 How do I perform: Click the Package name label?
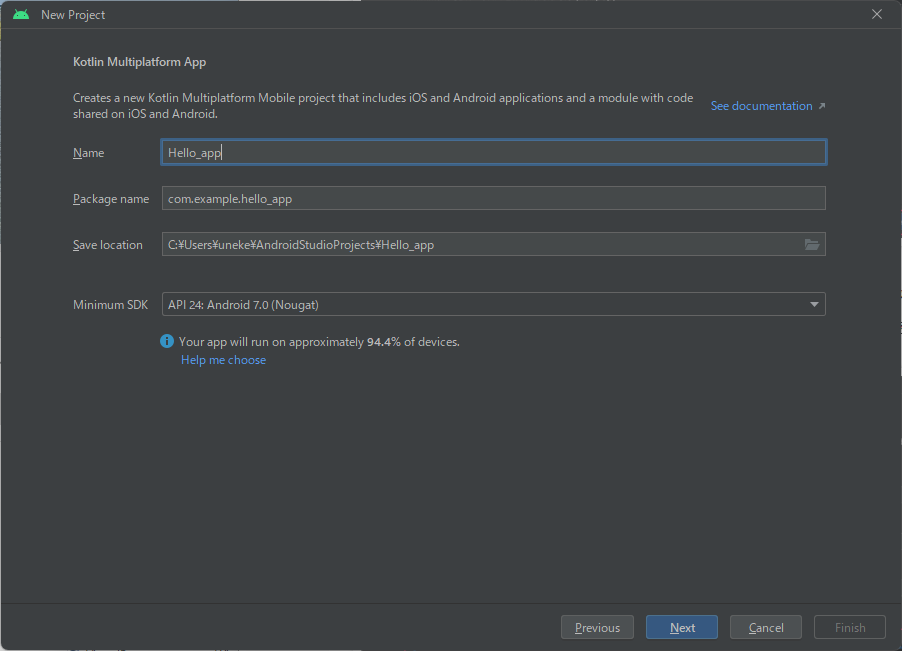click(110, 199)
